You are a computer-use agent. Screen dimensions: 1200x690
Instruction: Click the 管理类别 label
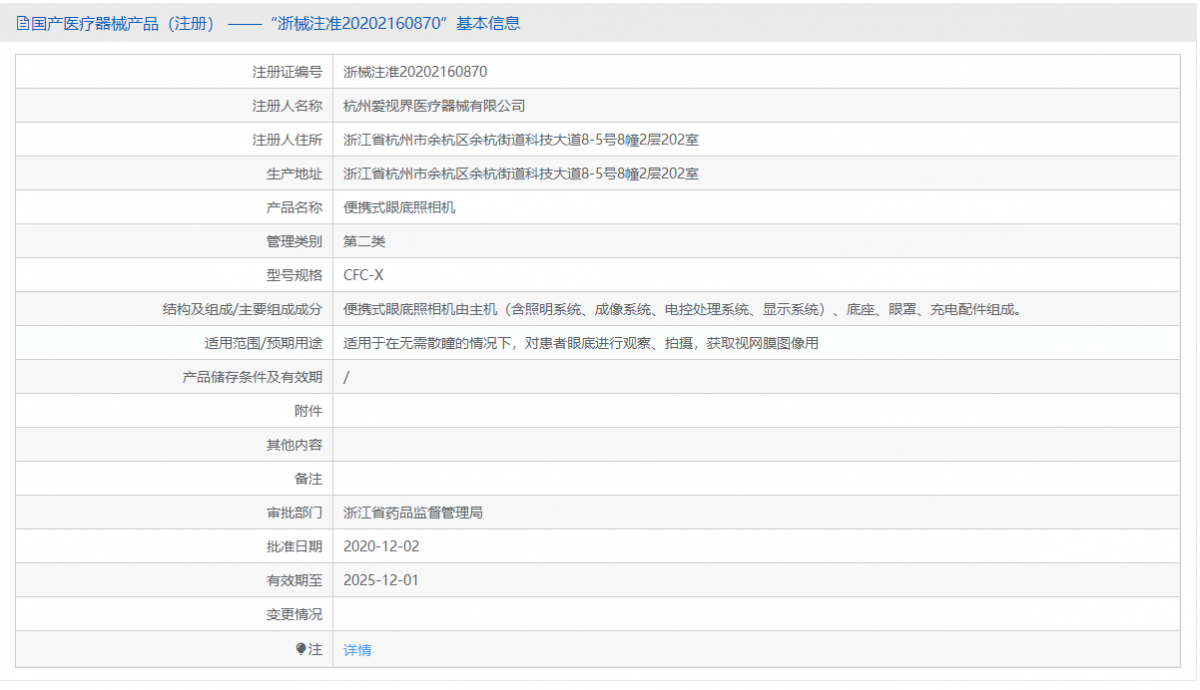(x=294, y=242)
